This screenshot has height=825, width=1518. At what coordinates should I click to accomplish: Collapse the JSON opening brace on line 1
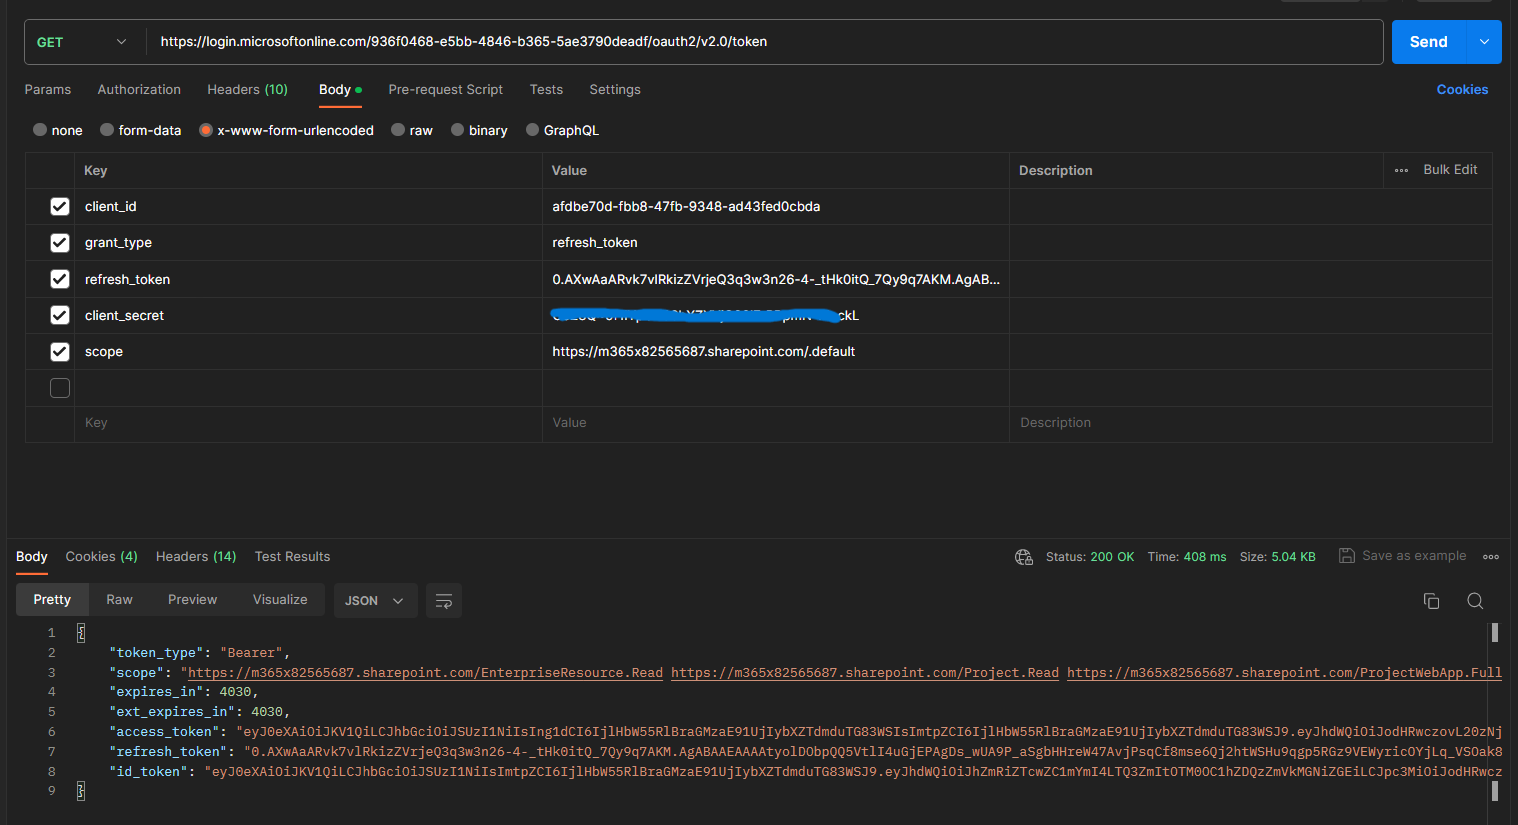pos(81,632)
